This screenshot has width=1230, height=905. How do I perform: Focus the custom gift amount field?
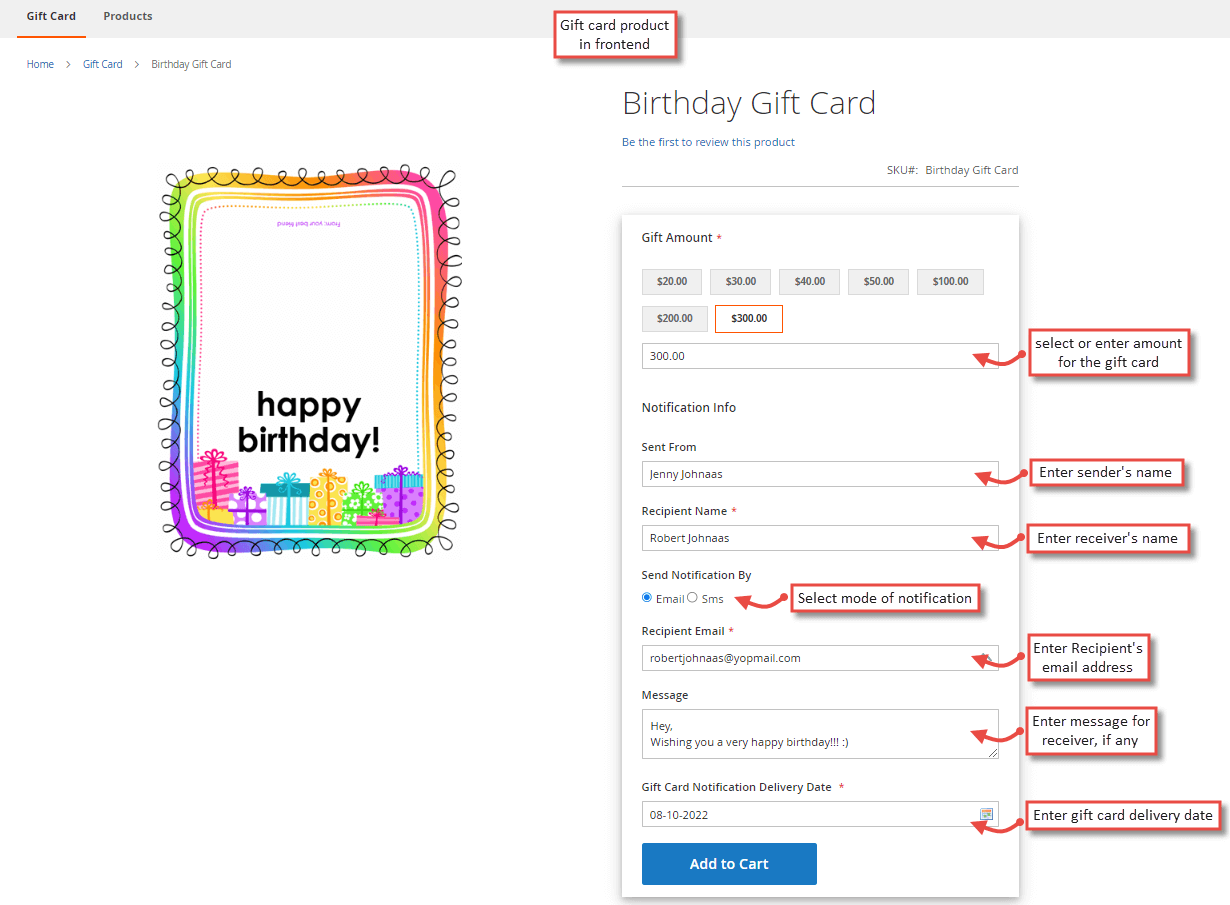[820, 356]
